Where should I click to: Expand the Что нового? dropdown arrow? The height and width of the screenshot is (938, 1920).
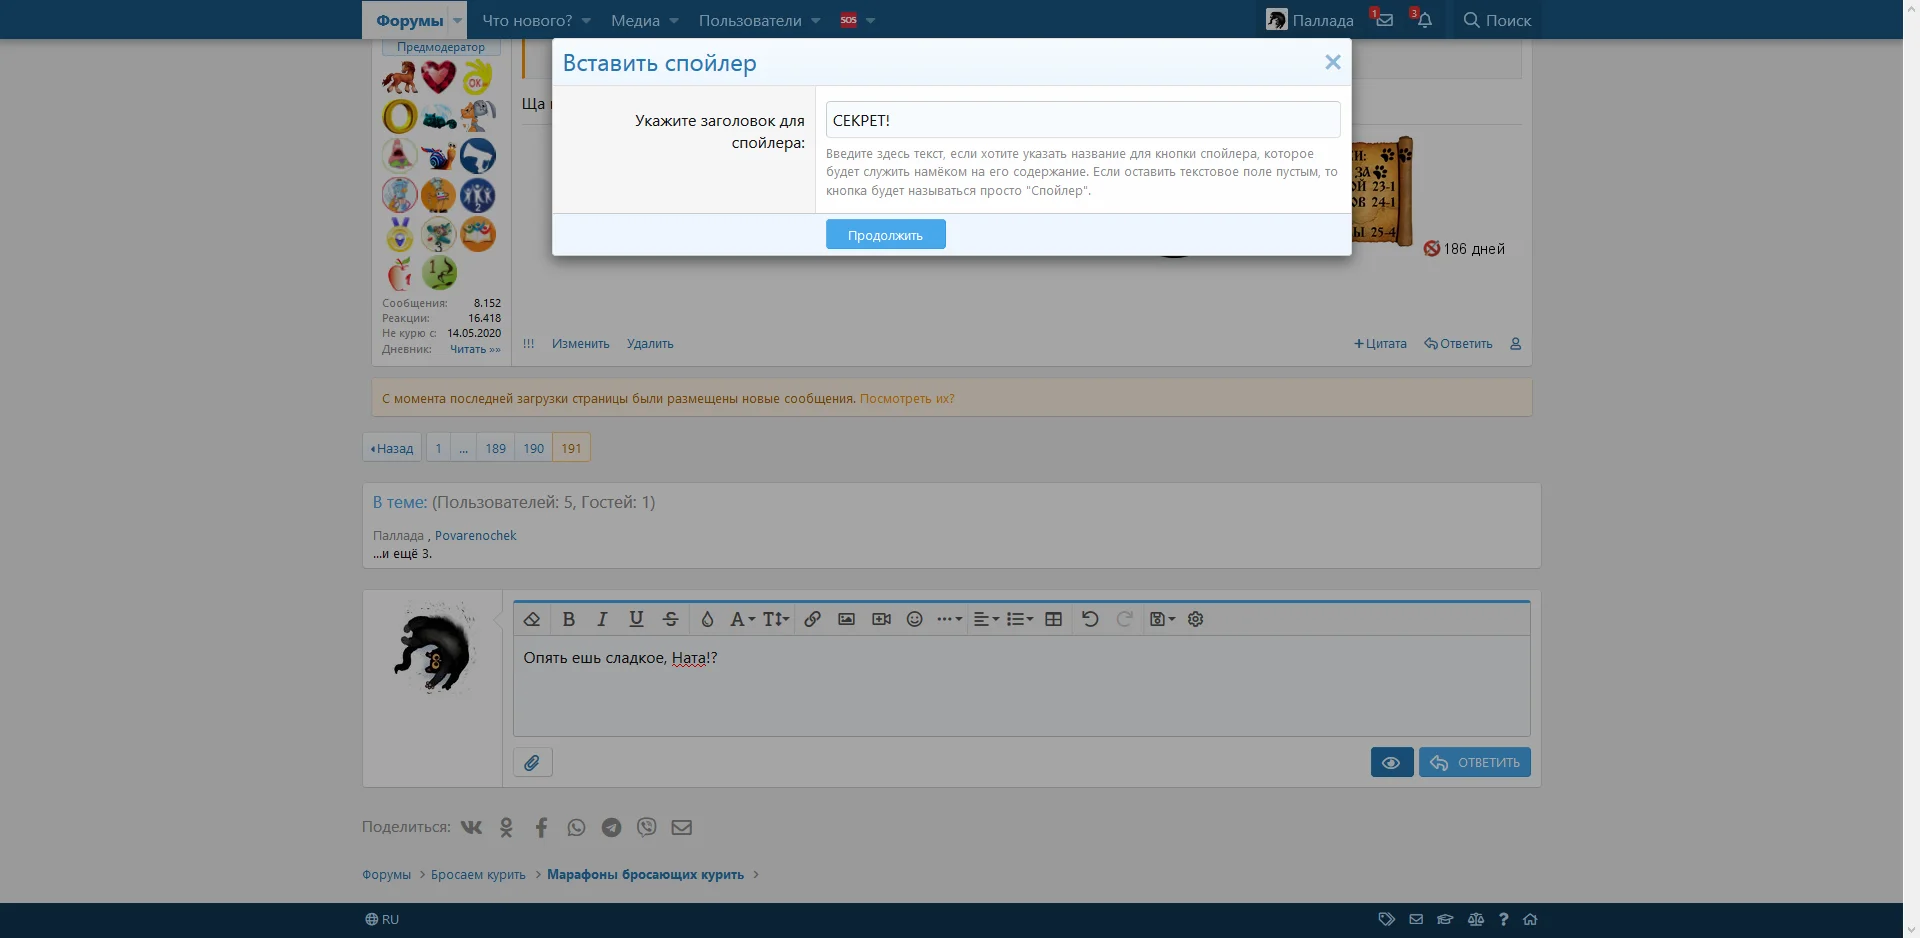tap(586, 20)
